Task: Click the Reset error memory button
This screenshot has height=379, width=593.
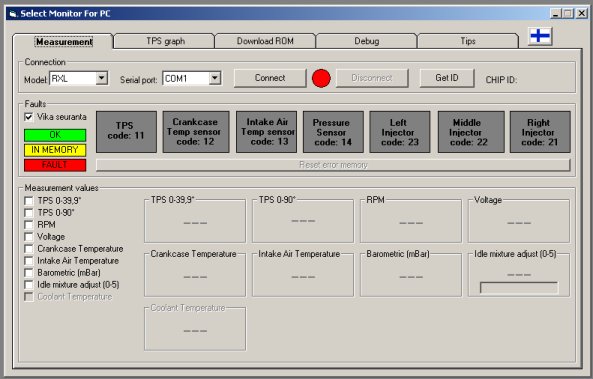Action: point(333,165)
